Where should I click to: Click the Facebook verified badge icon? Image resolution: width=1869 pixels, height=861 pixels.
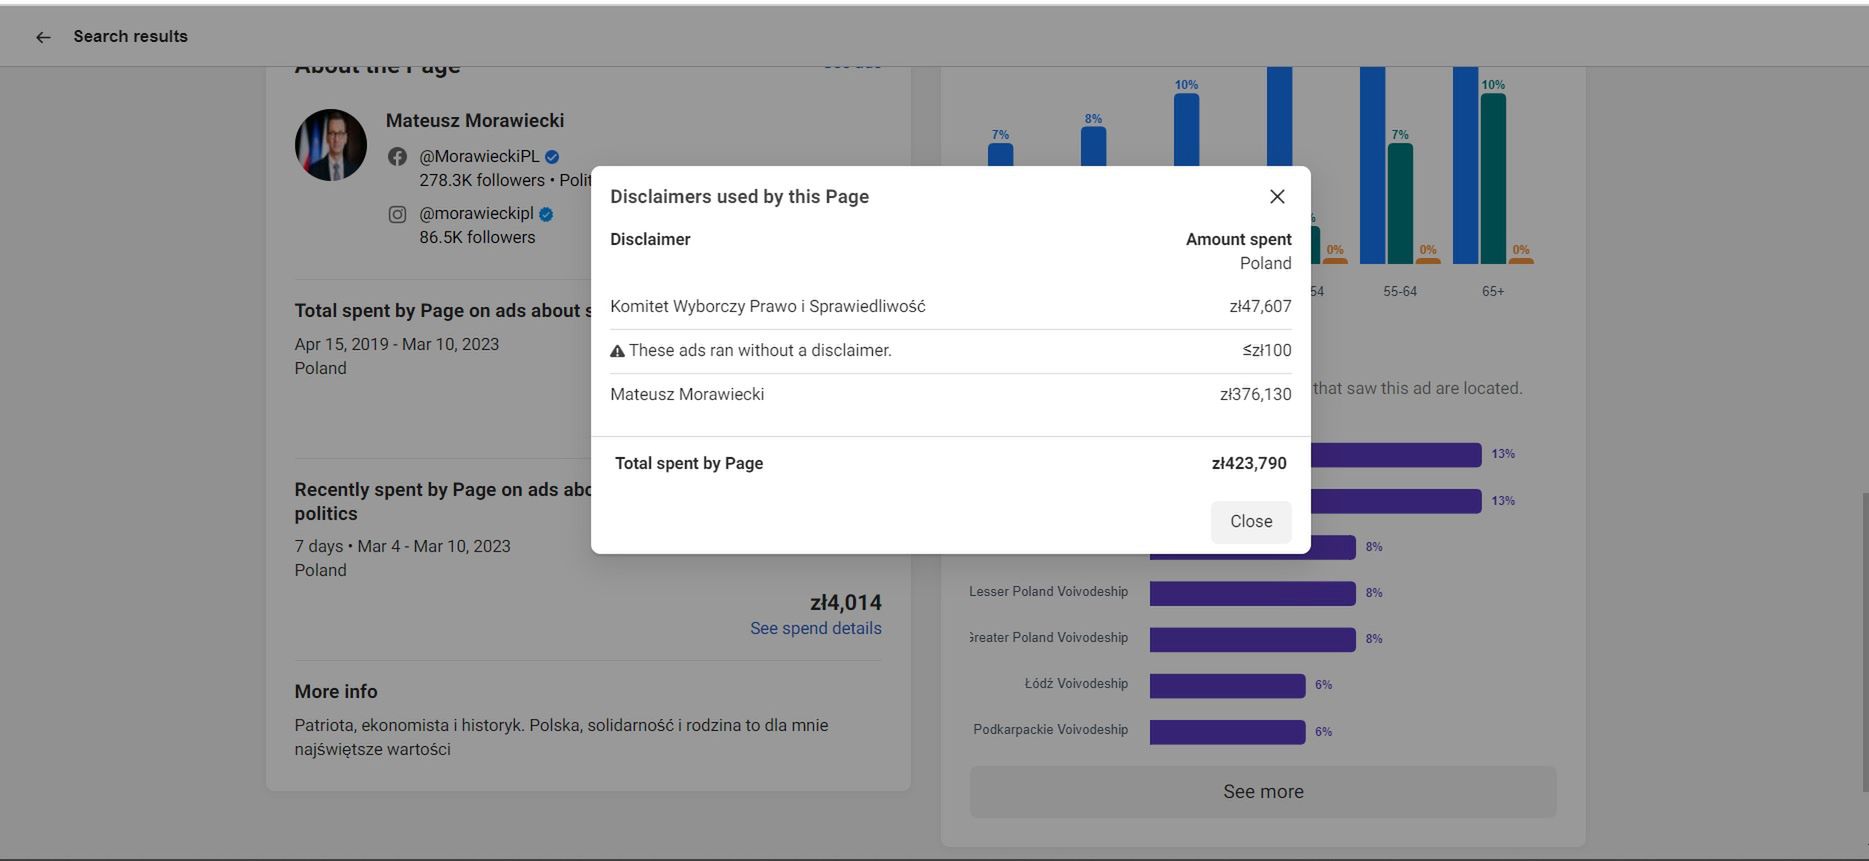552,157
